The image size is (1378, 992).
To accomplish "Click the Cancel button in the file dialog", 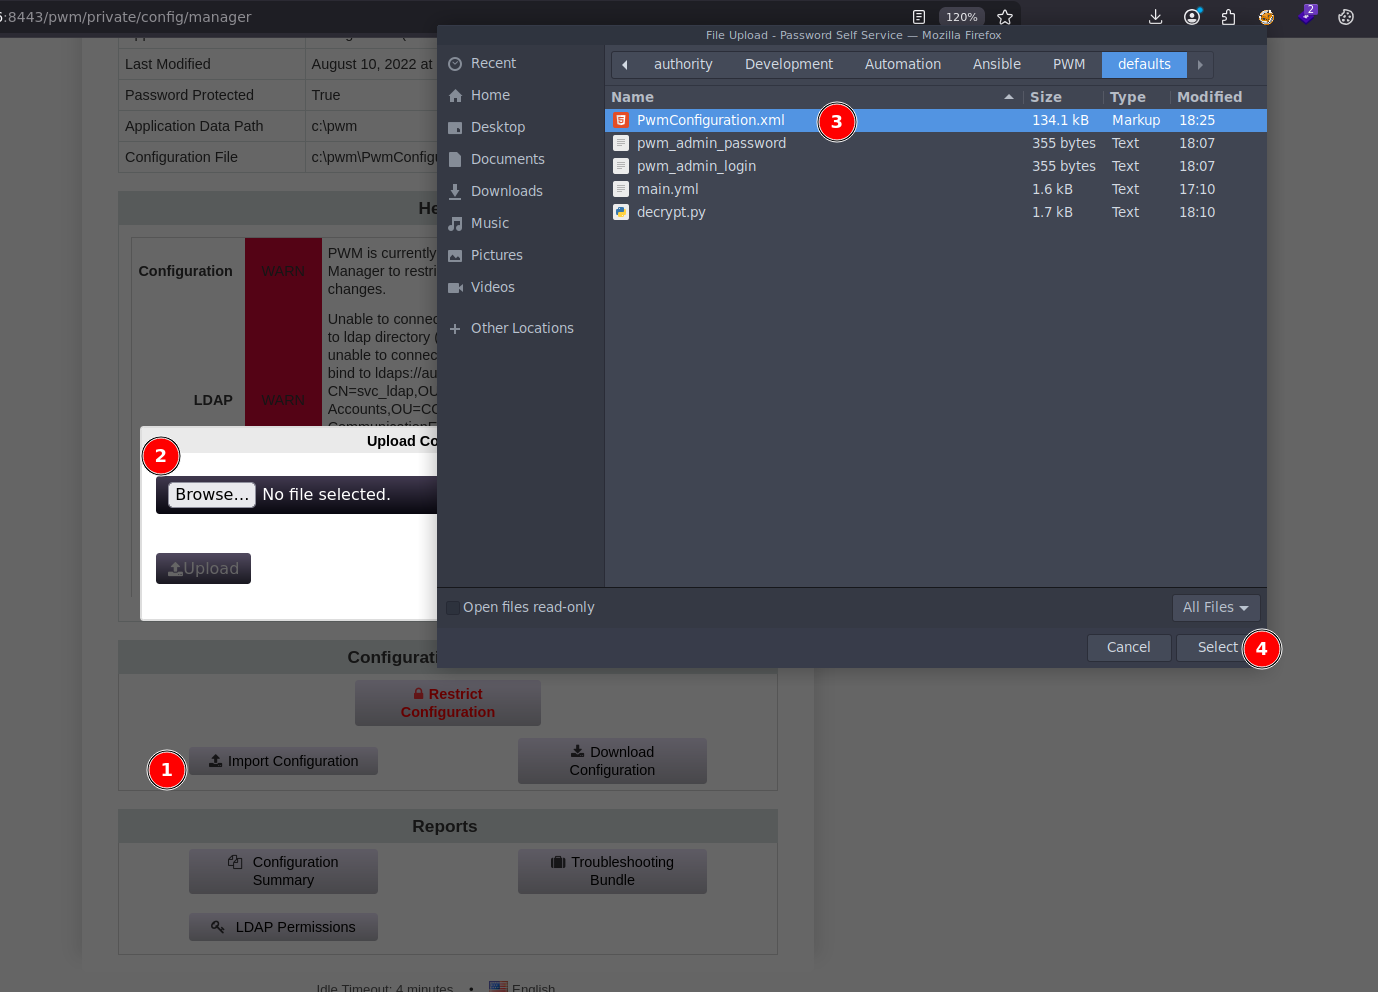I will pos(1129,647).
